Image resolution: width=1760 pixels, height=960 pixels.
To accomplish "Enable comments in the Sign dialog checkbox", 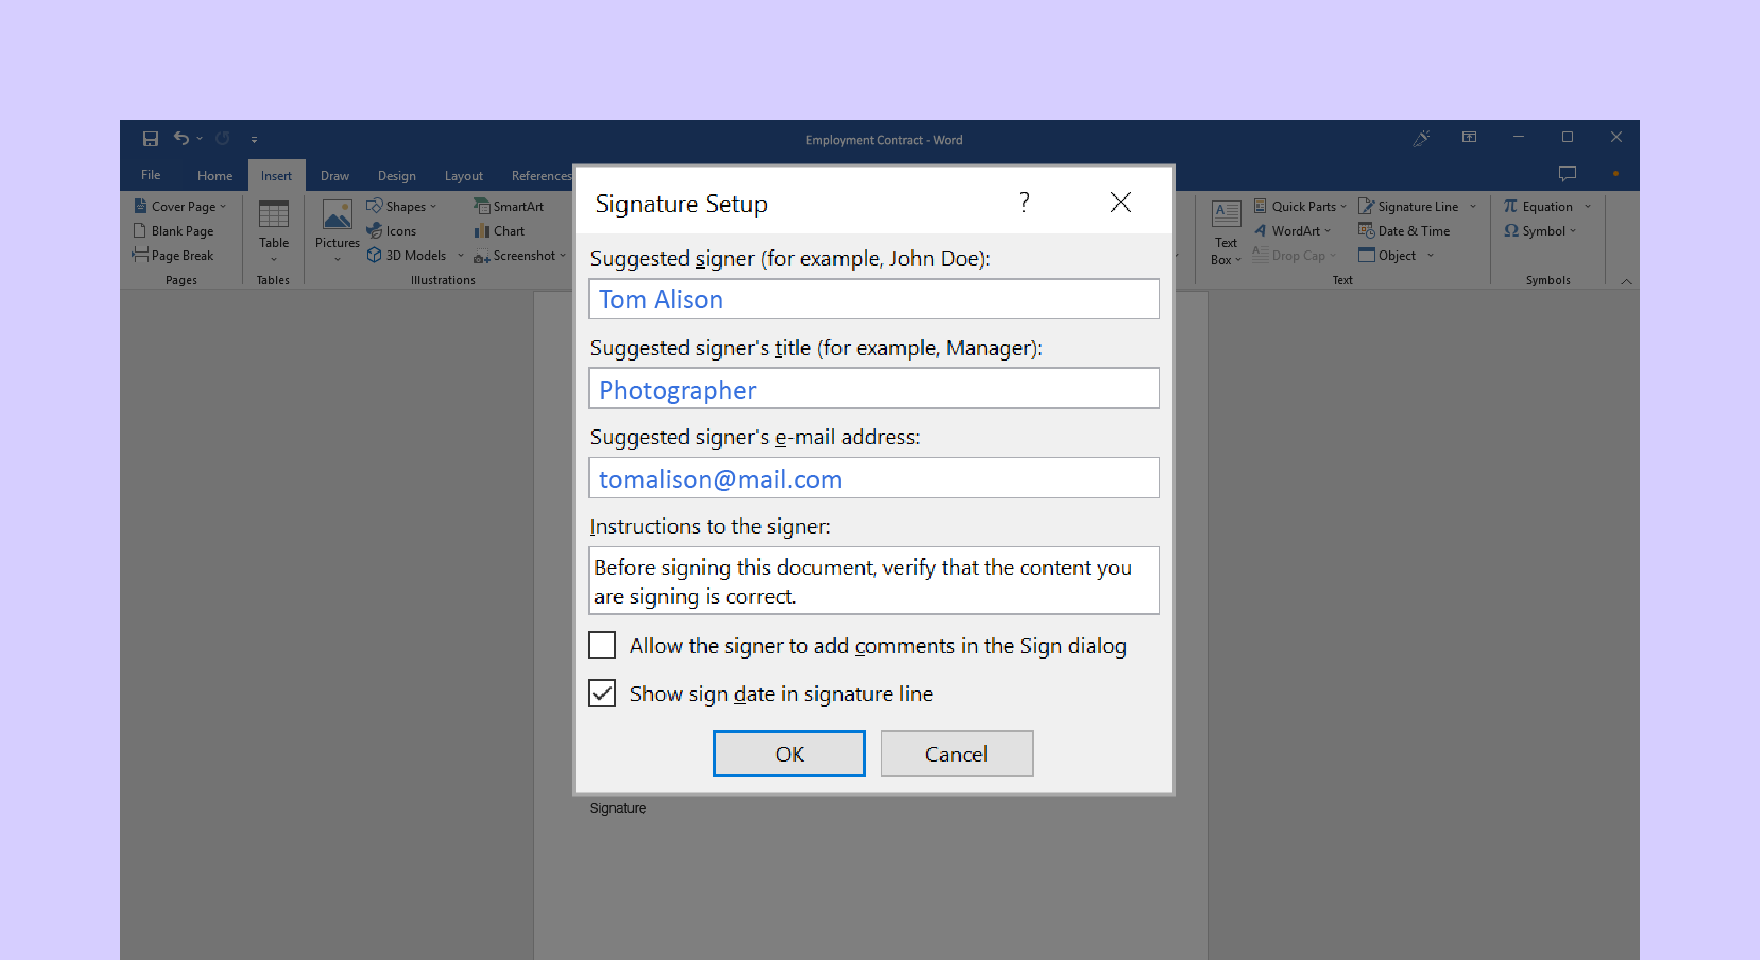I will point(601,645).
